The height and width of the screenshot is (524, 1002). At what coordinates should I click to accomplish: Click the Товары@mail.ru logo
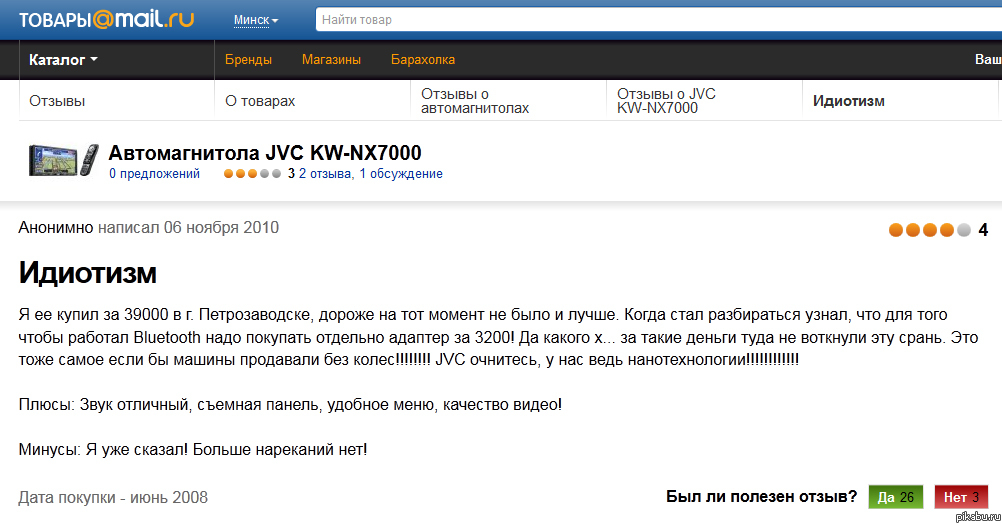coord(106,19)
